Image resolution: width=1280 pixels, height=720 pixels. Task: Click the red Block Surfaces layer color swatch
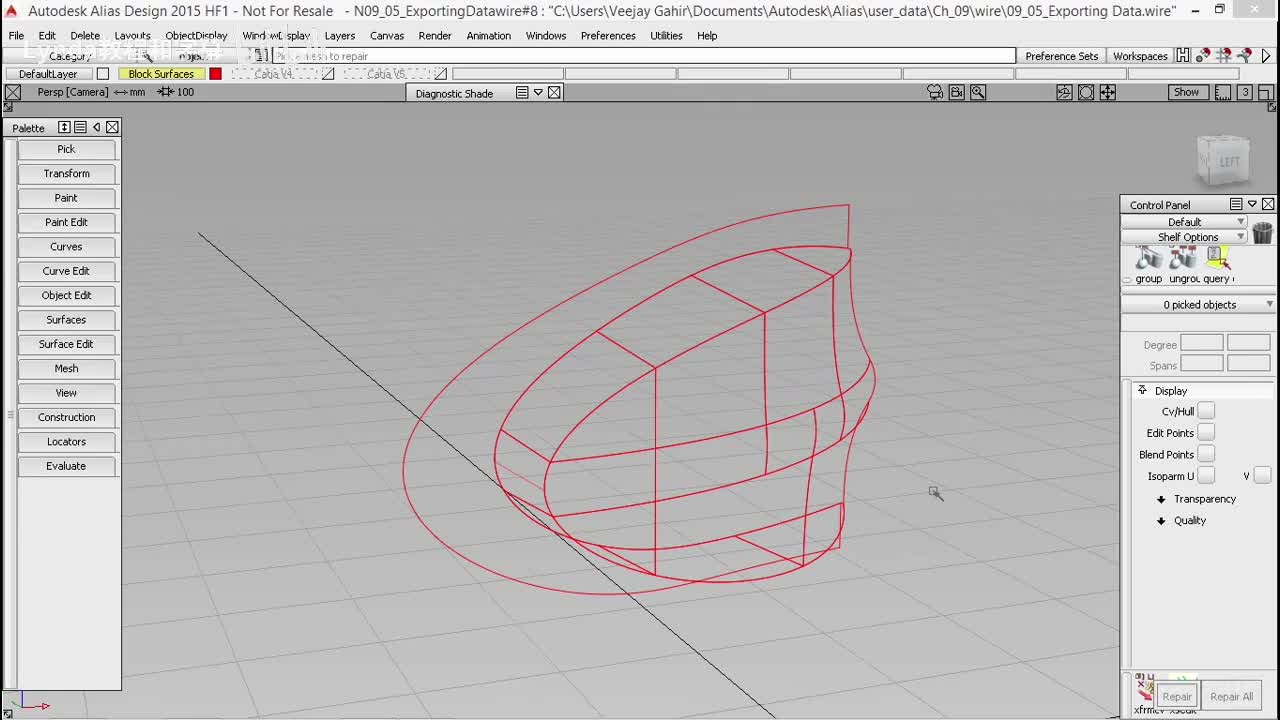(215, 74)
